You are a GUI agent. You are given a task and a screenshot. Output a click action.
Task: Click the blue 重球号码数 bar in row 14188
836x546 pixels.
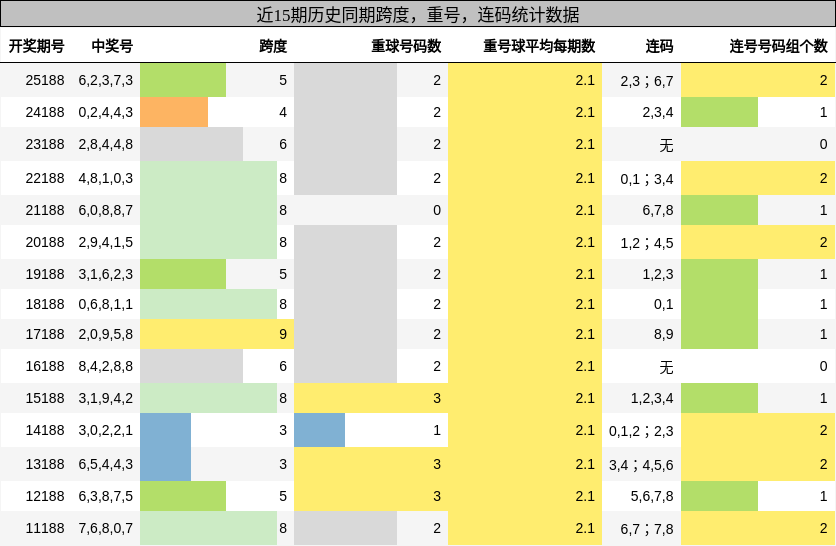[x=319, y=430]
